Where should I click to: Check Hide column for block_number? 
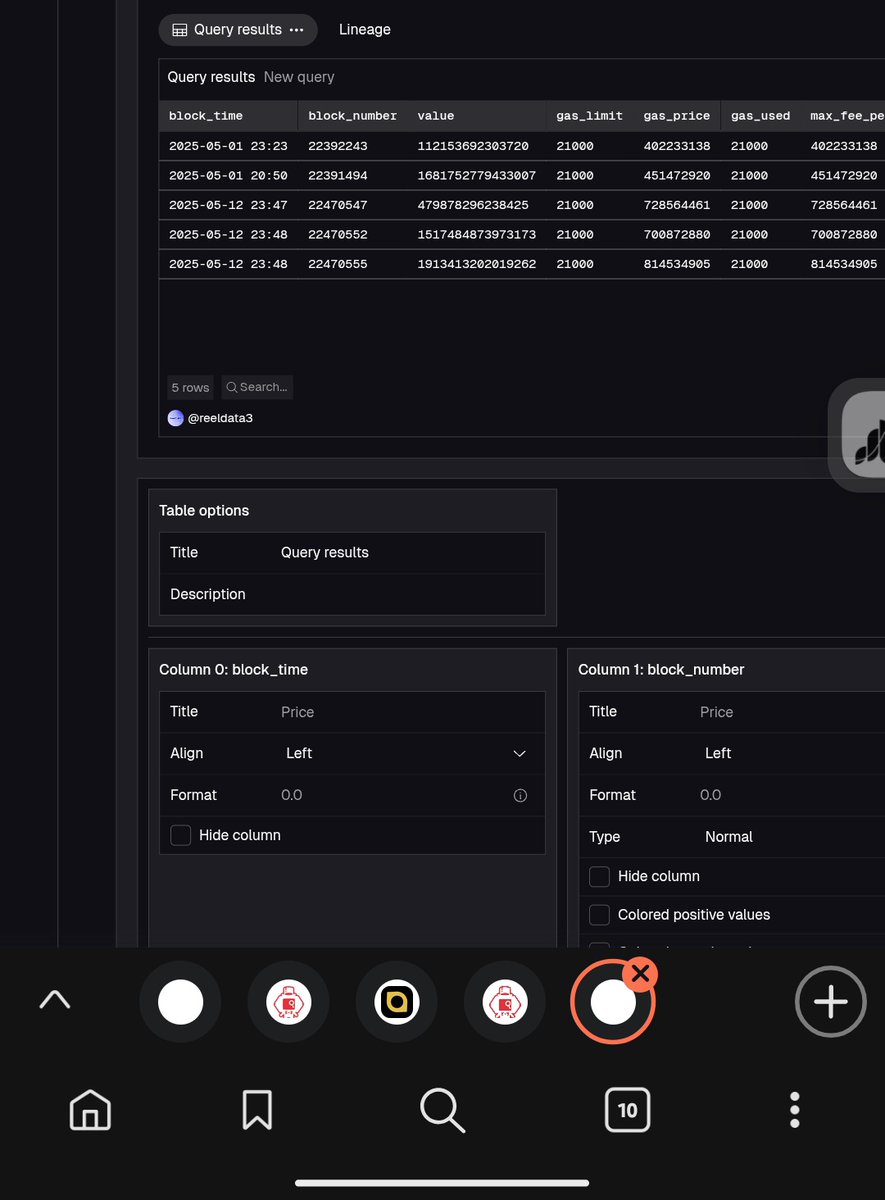click(599, 876)
